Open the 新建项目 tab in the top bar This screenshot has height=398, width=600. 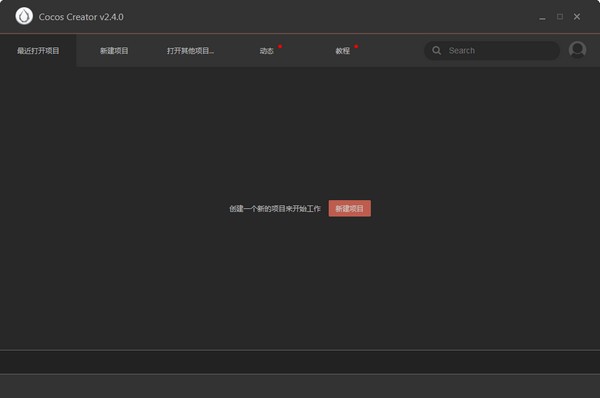point(114,51)
